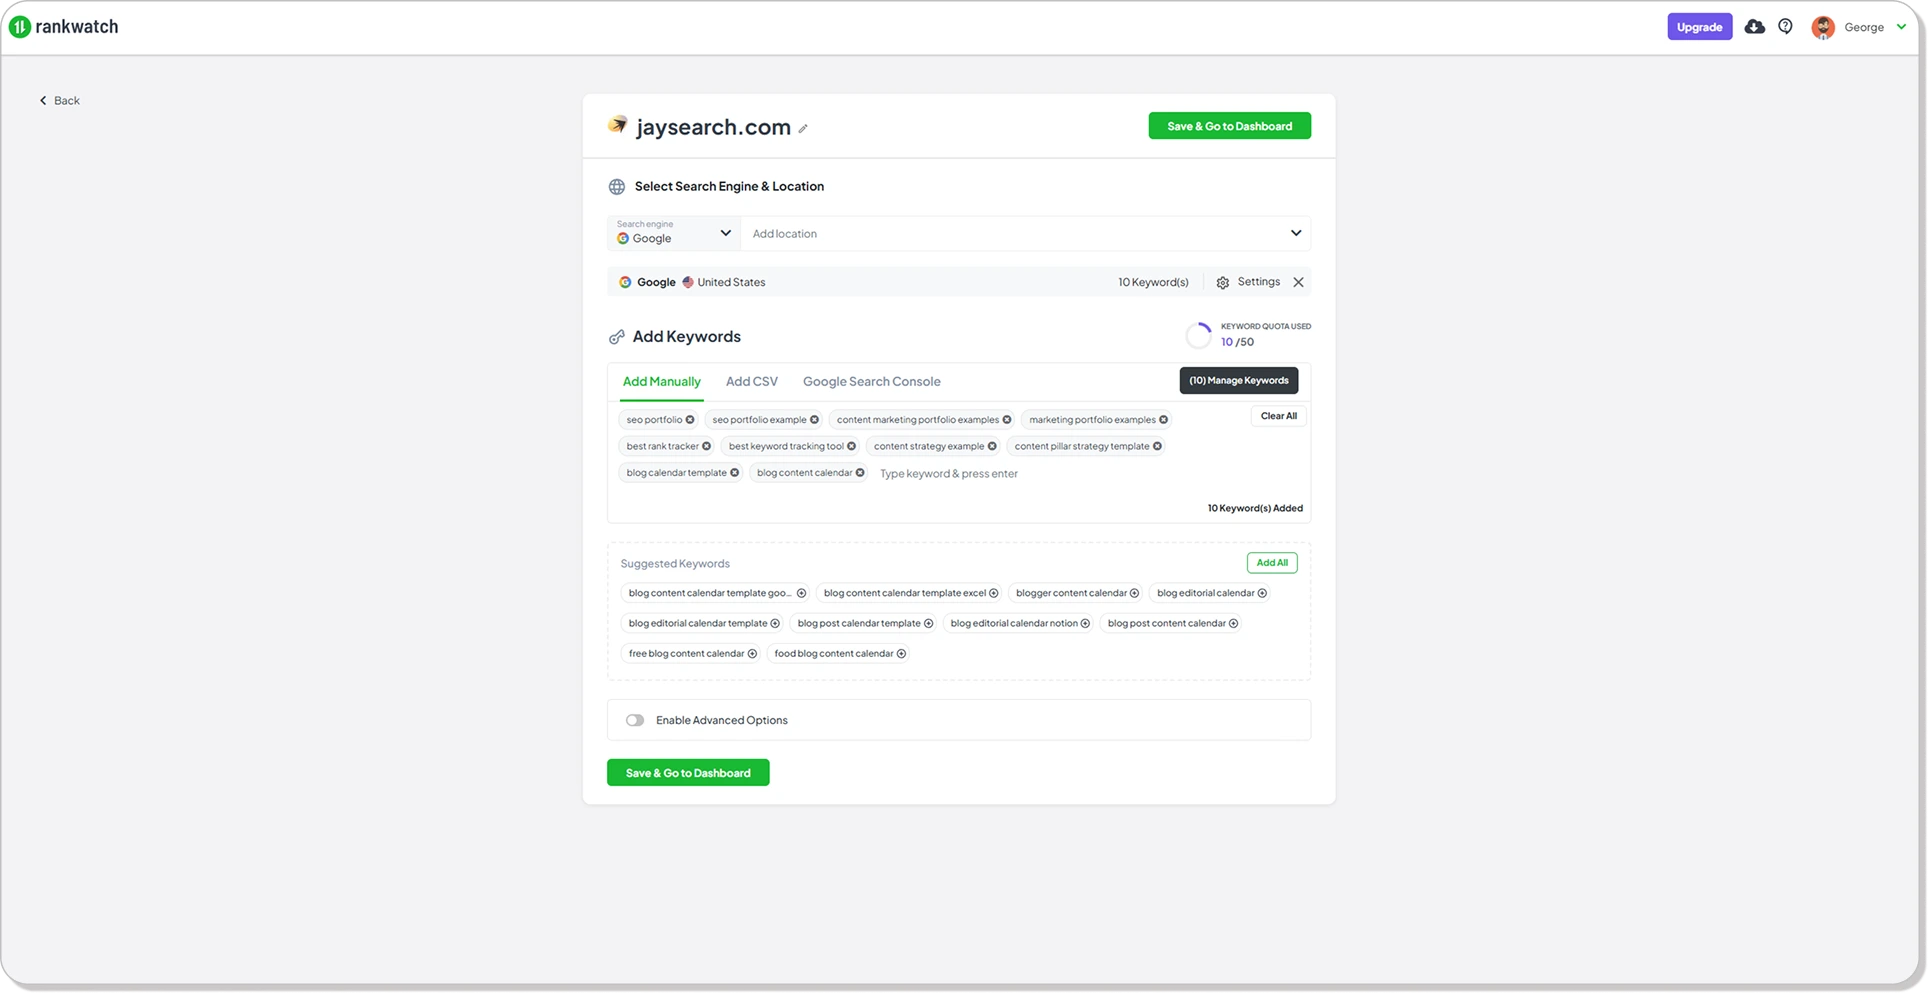Add suggested 'blog content calendar template goo...' keyword
Screen dimensions: 1928x993
click(801, 593)
